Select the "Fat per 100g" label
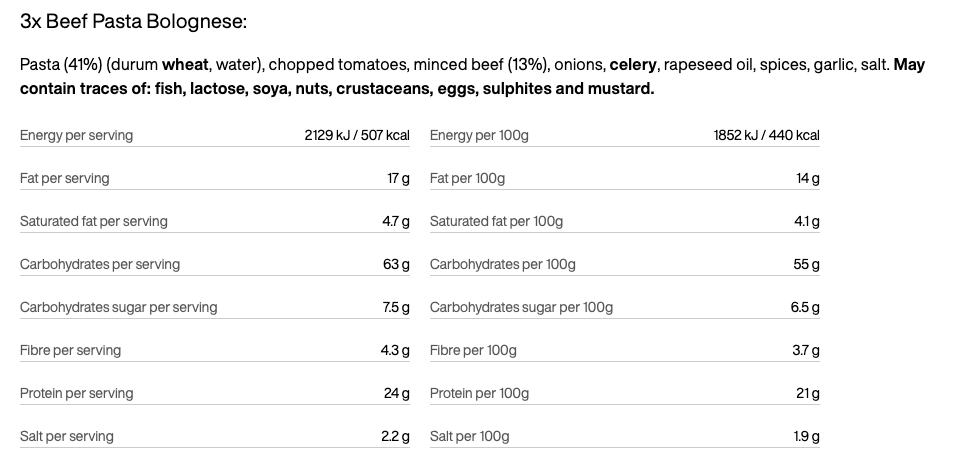The image size is (974, 462). click(467, 178)
